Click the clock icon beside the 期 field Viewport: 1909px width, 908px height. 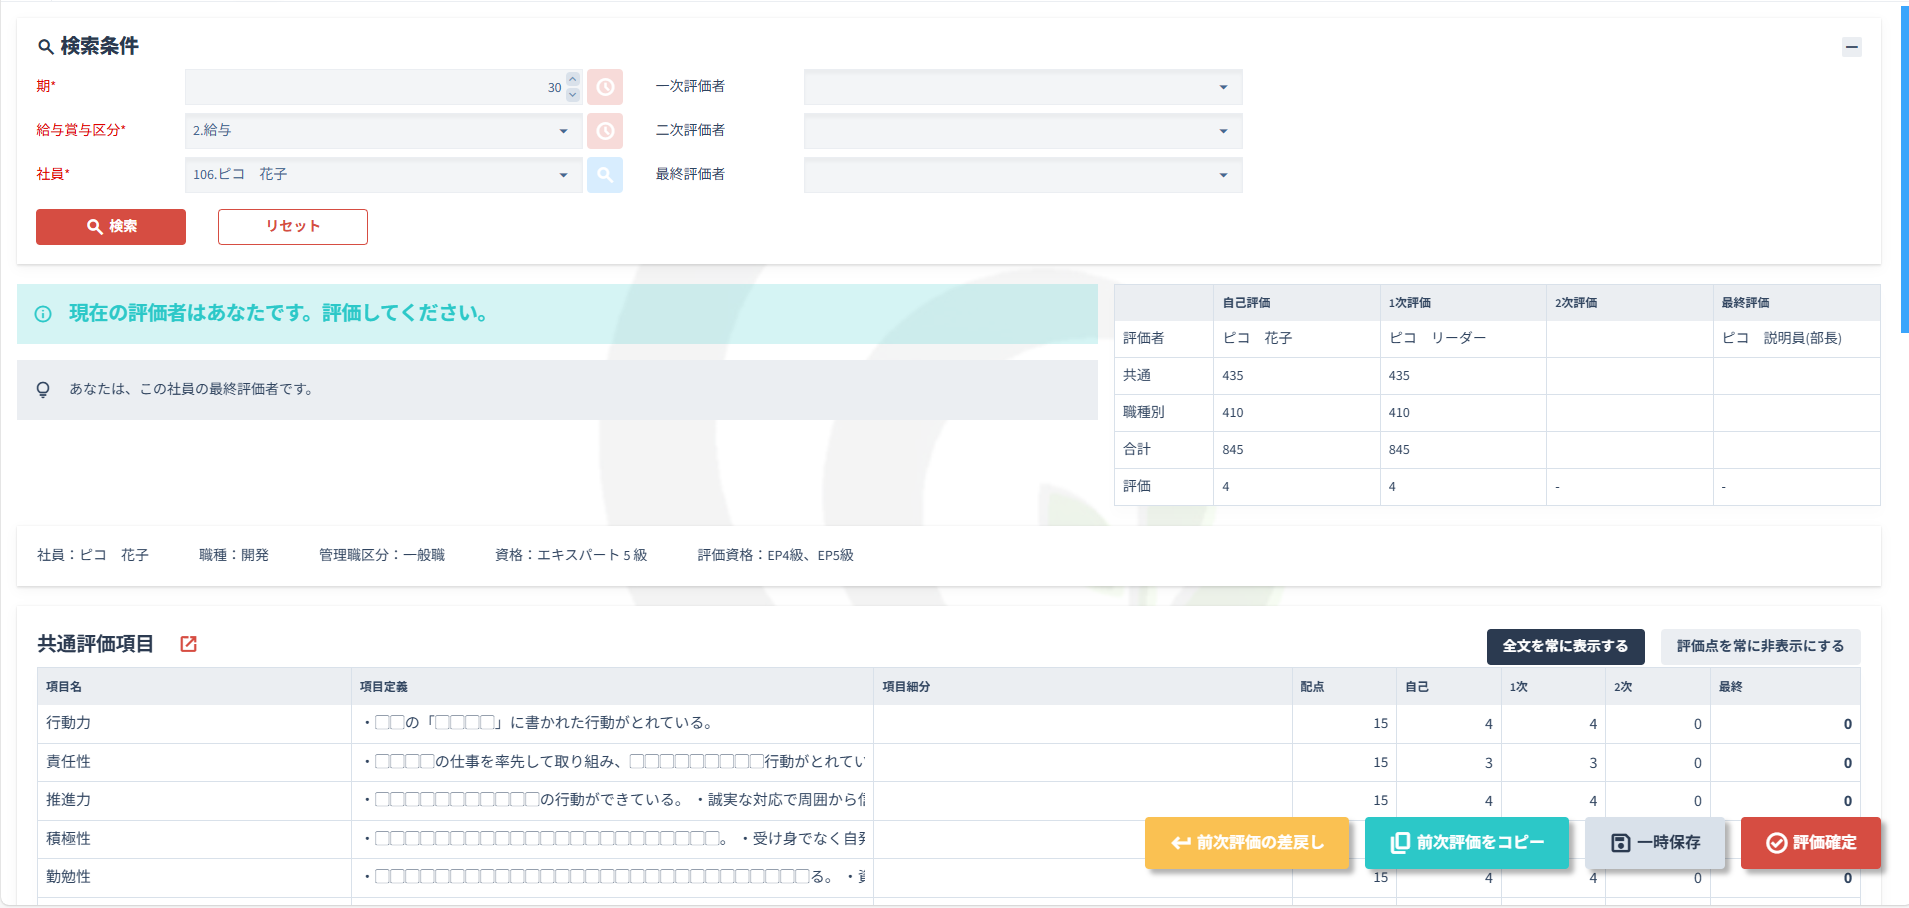[x=605, y=87]
